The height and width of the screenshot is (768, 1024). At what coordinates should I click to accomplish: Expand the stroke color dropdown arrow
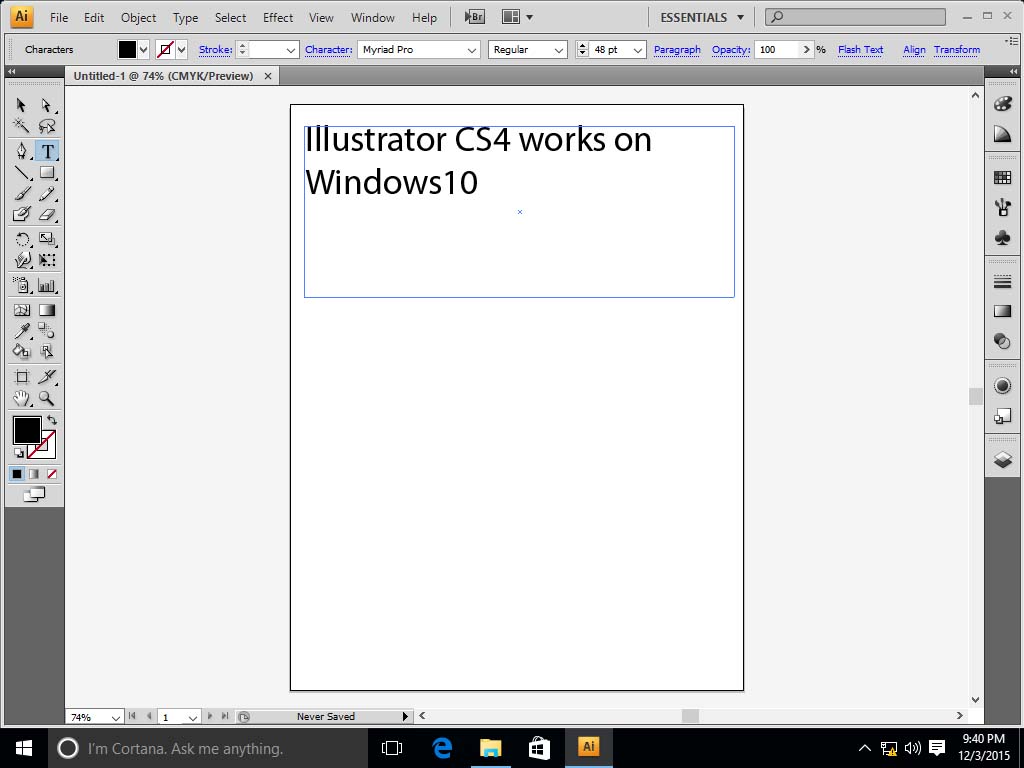tap(182, 50)
